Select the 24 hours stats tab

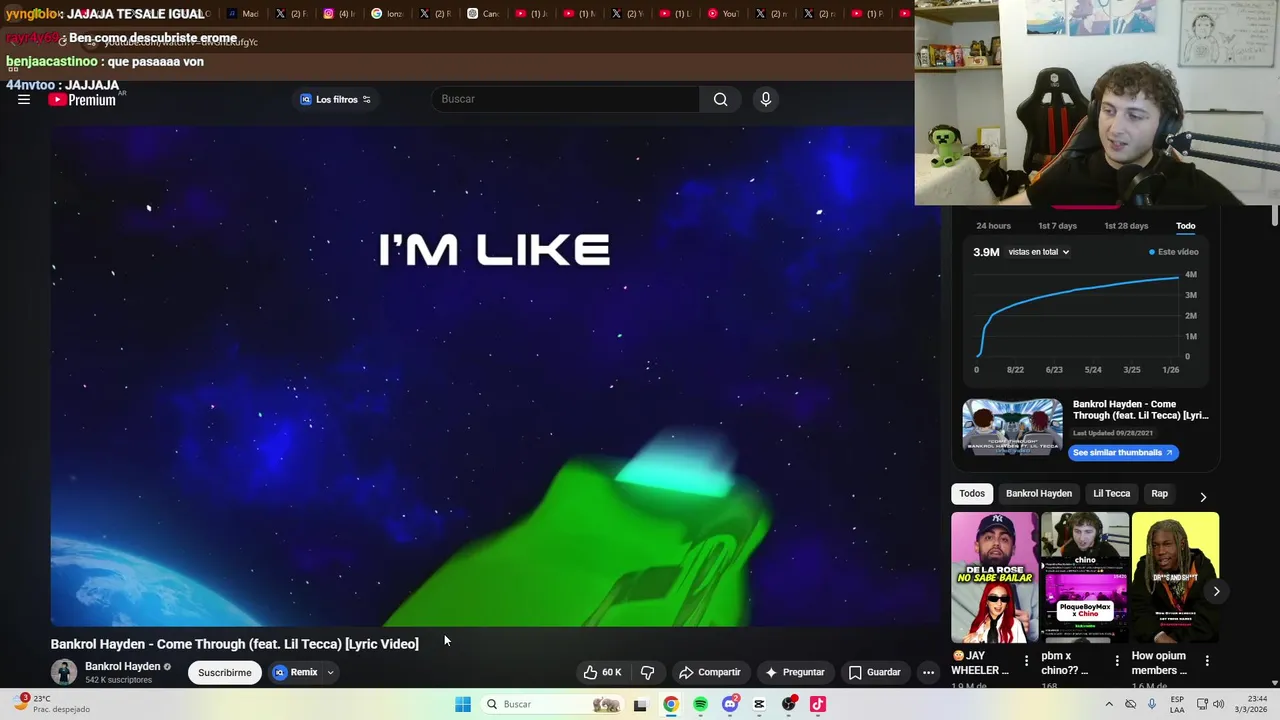[x=993, y=226]
